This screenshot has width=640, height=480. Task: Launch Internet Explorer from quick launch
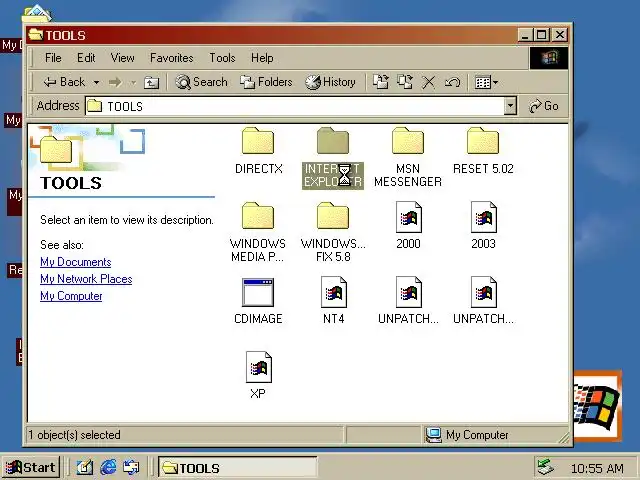[108, 467]
